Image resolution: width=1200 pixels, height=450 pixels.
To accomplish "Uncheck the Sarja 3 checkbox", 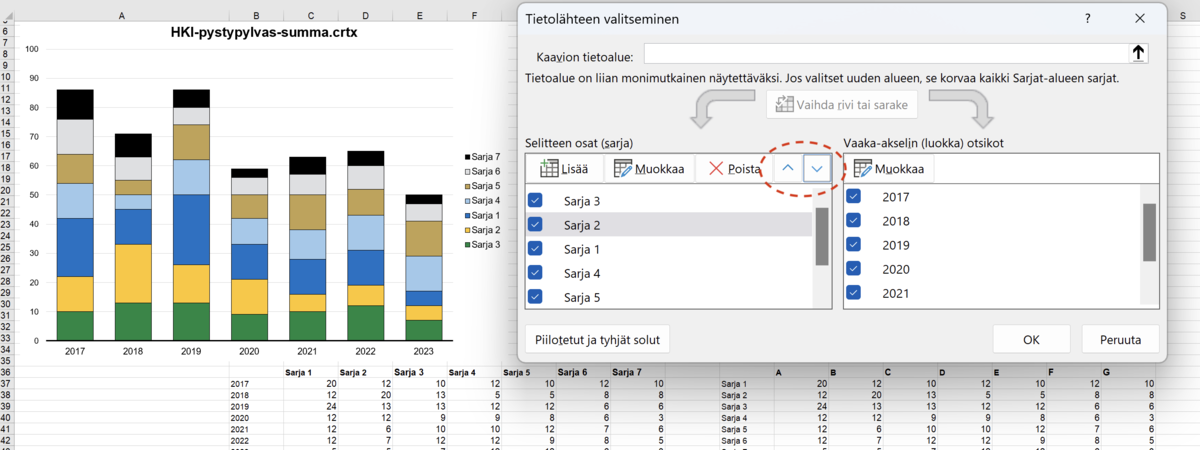I will tap(535, 201).
